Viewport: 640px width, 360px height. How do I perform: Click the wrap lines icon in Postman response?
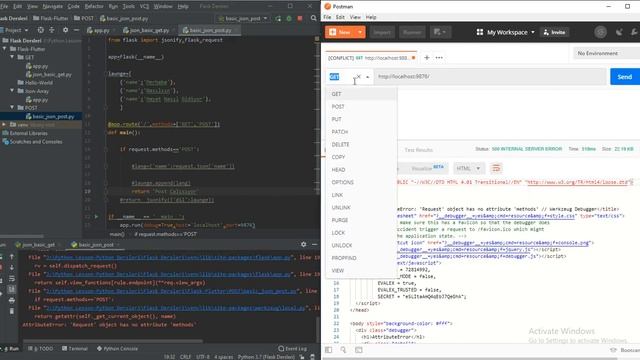tap(496, 168)
